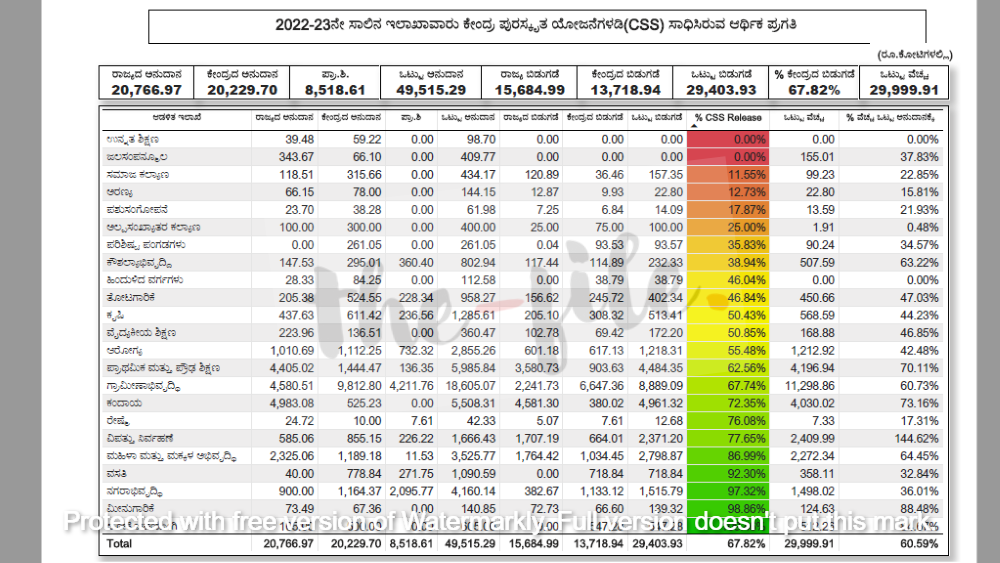This screenshot has height=563, width=1000.
Task: Click the yellow 50.43% CSS release cell
Action: (x=727, y=315)
